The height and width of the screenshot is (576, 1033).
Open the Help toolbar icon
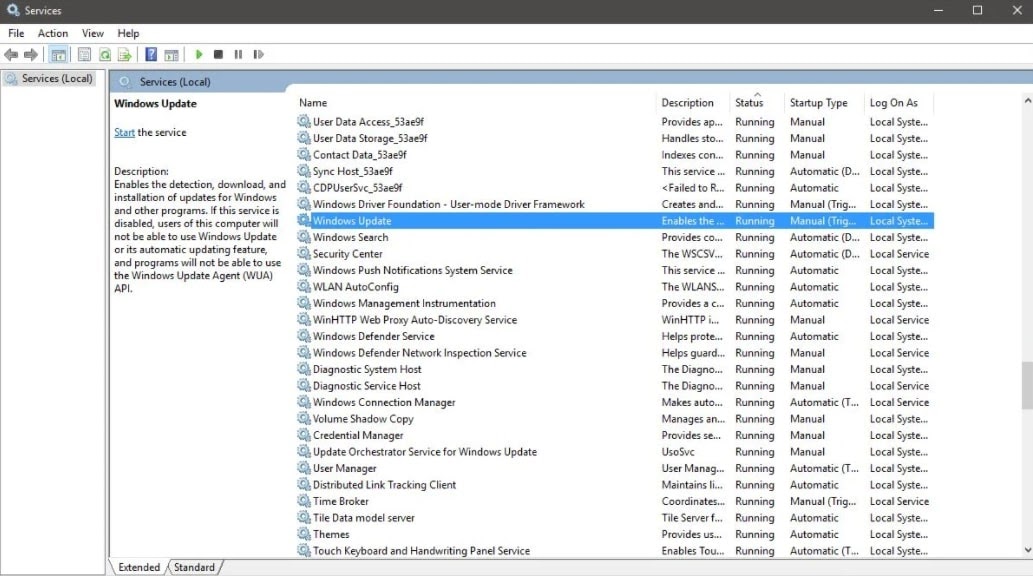pos(151,55)
